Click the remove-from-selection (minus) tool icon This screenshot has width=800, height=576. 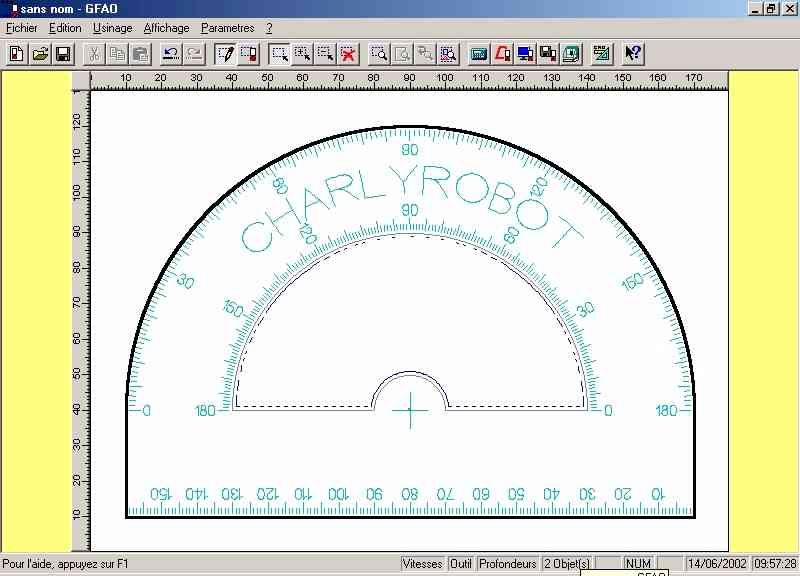326,54
